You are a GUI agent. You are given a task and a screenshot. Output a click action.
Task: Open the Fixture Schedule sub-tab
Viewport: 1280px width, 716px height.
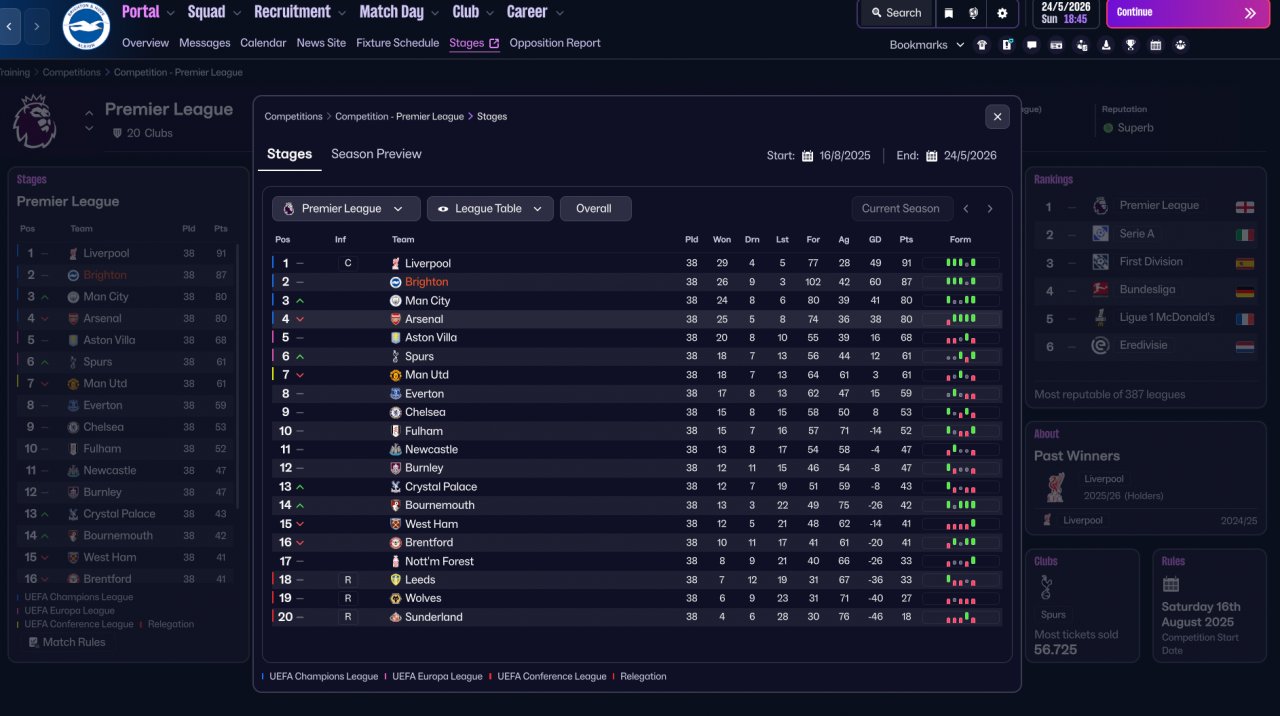pos(397,43)
